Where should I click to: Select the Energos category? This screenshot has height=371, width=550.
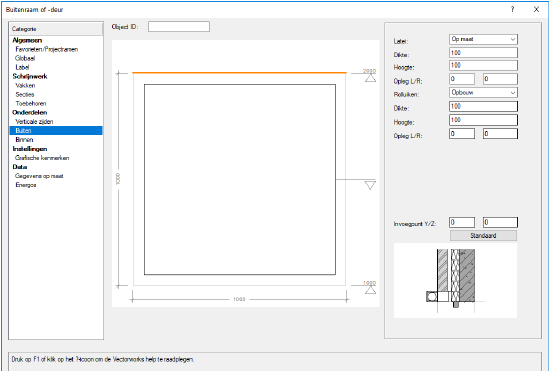[26, 185]
